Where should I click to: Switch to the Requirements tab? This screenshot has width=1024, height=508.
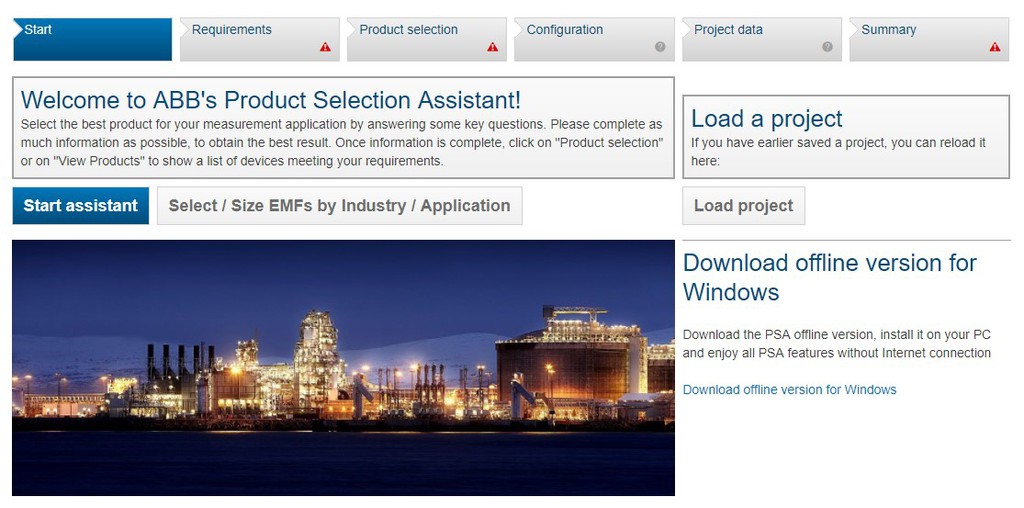click(260, 39)
